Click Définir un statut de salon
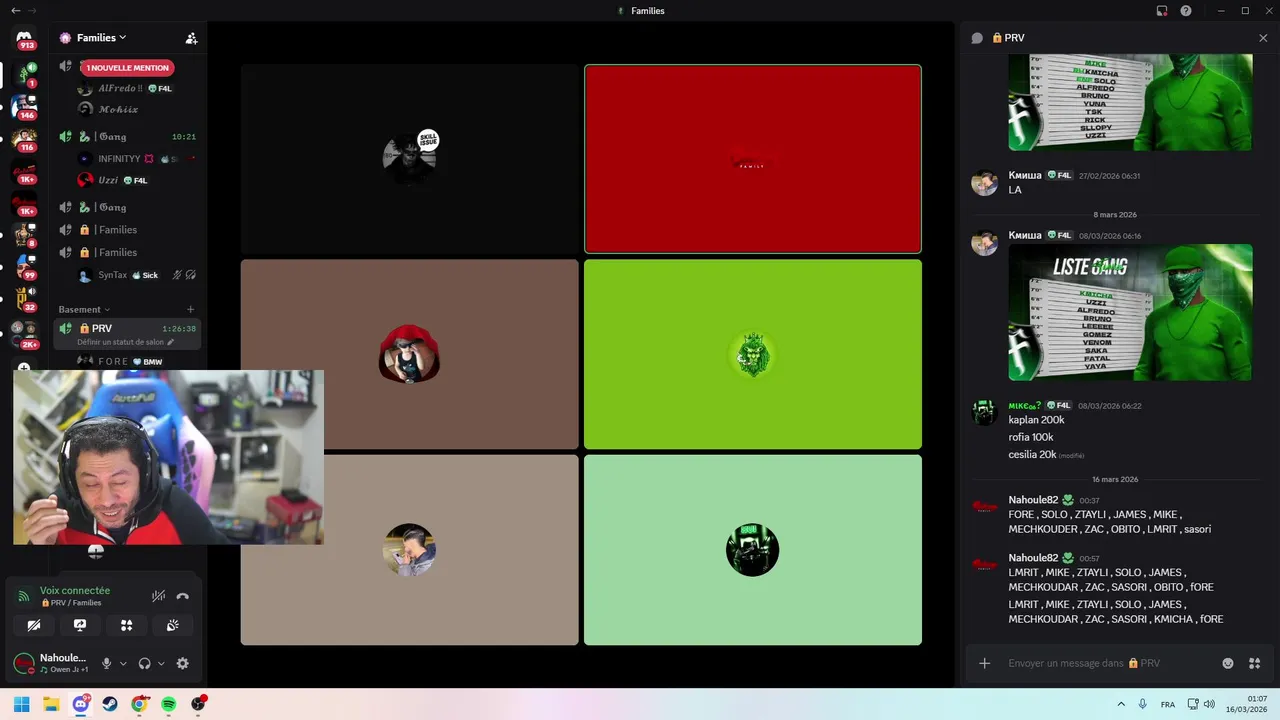Image resolution: width=1280 pixels, height=720 pixels. (x=126, y=342)
